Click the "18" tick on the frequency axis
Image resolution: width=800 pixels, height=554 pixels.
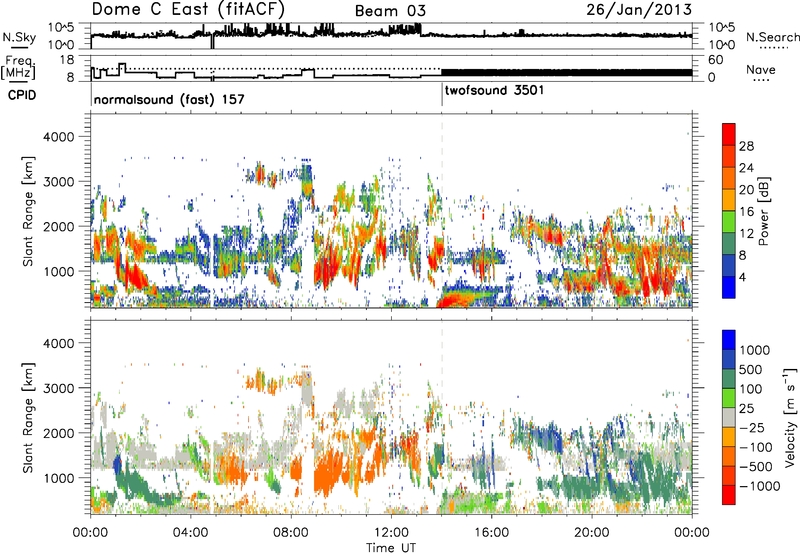67,60
